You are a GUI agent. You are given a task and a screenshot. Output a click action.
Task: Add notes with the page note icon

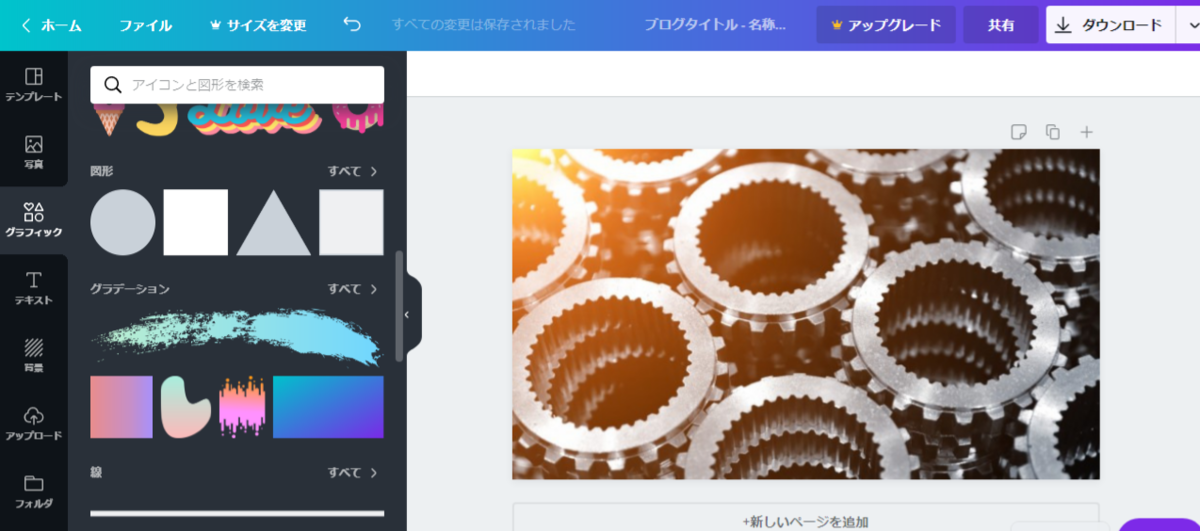pyautogui.click(x=1018, y=132)
